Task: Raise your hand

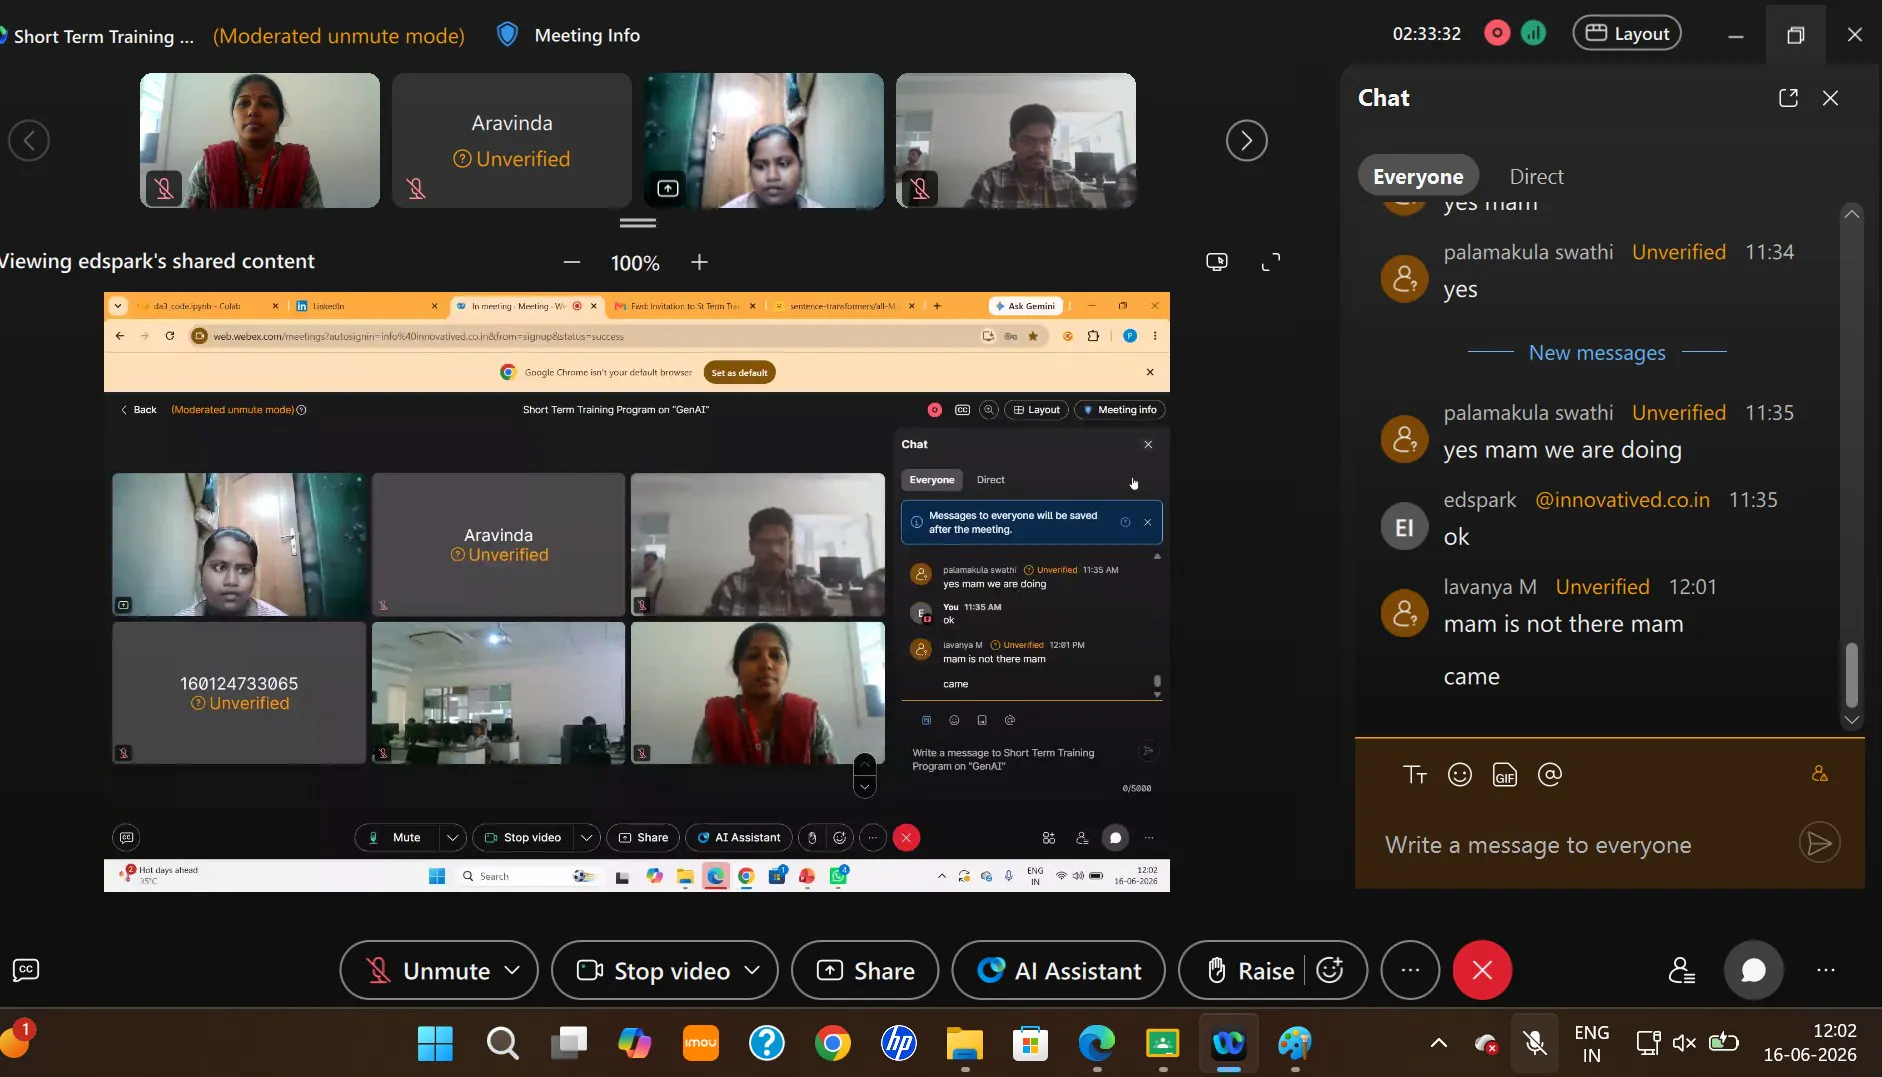Action: click(x=1250, y=970)
